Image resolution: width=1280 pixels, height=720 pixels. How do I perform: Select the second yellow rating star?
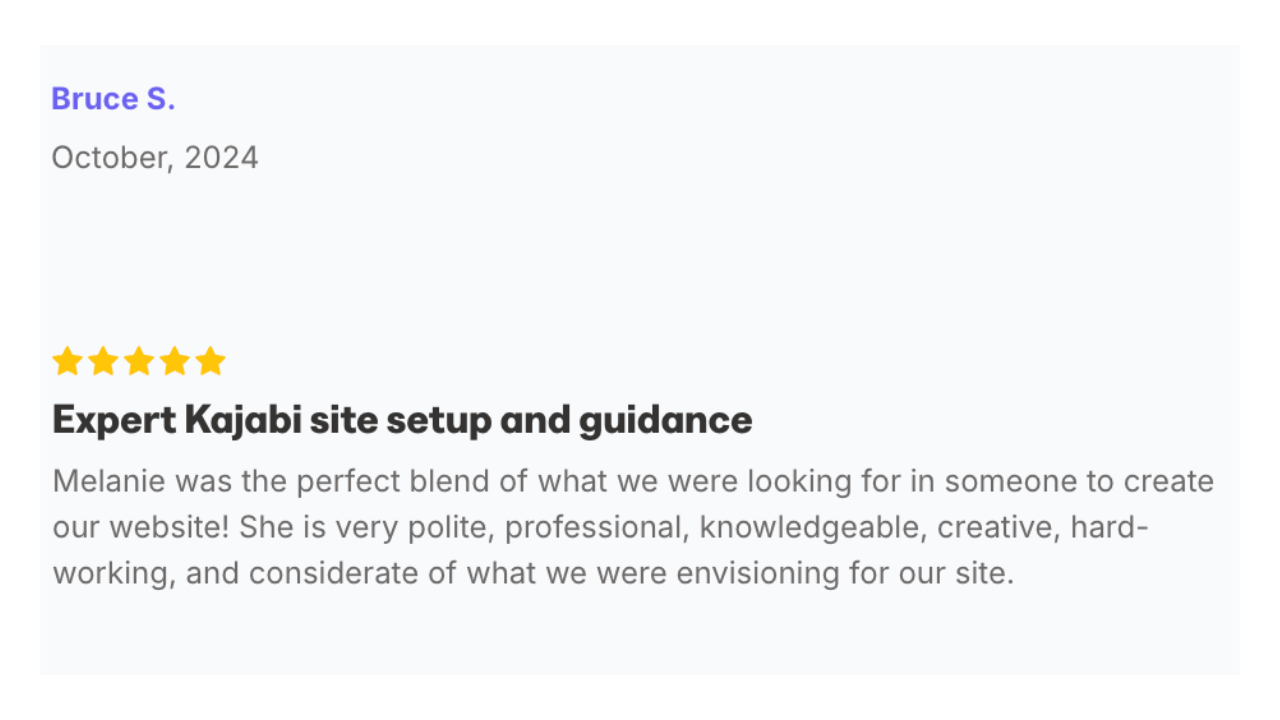(x=103, y=361)
